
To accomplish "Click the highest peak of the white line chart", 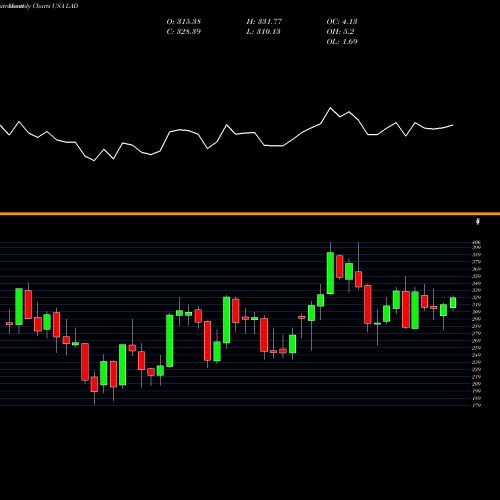I will 331,108.
